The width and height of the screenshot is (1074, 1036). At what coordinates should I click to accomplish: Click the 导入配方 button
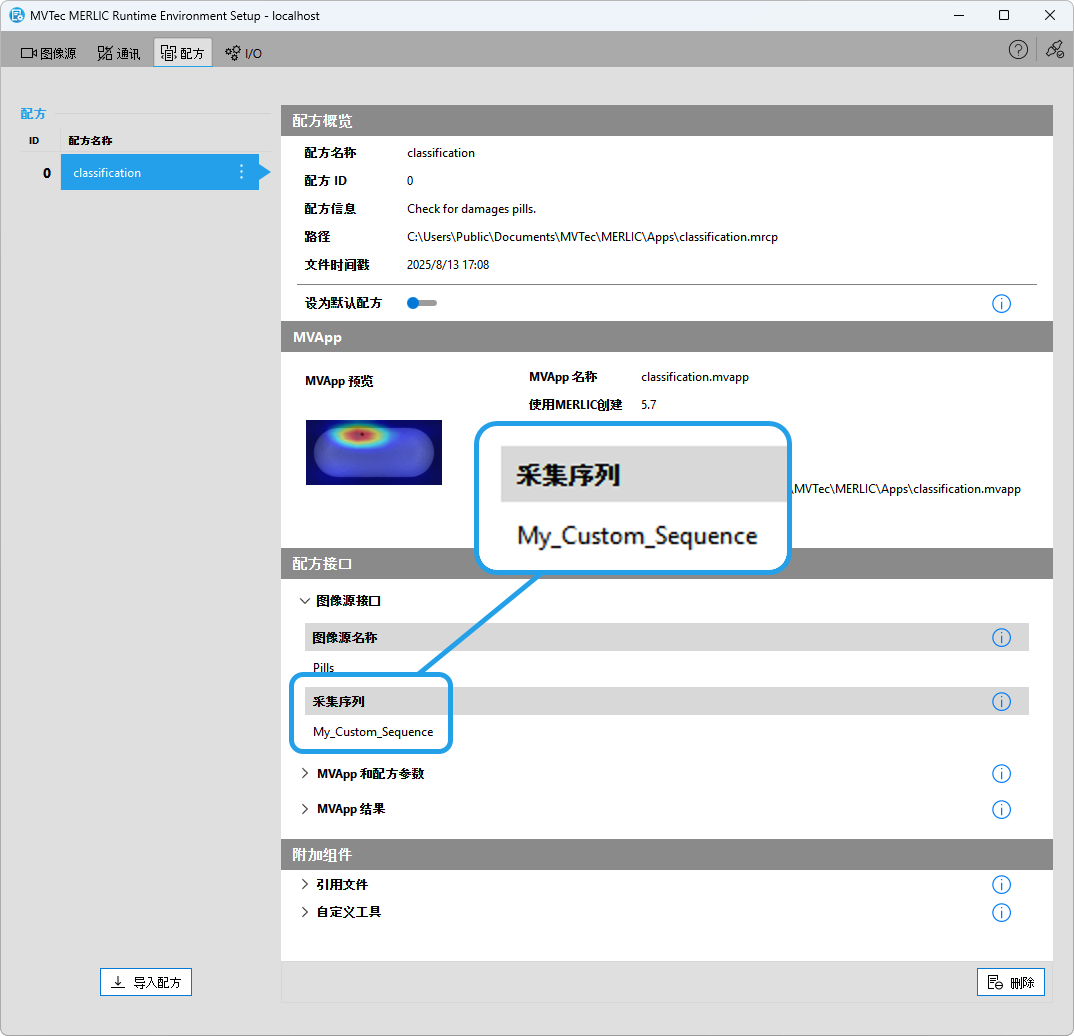146,982
